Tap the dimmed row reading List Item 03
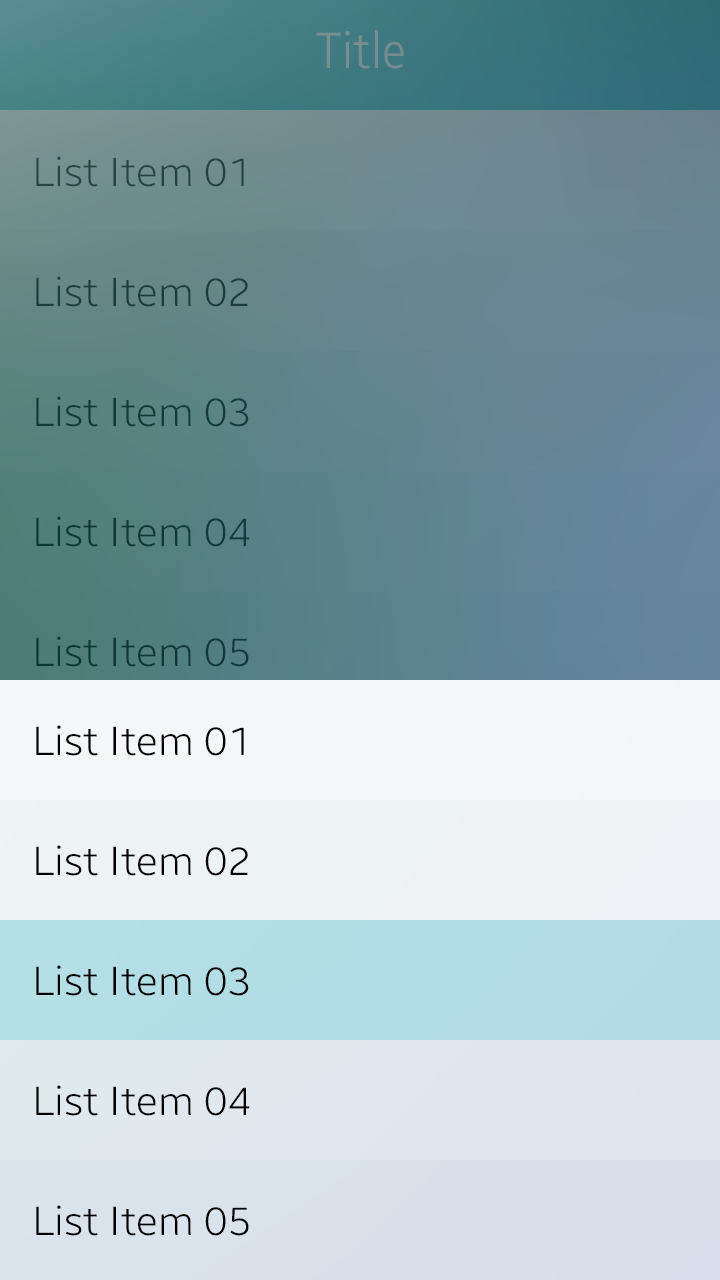 (x=360, y=412)
